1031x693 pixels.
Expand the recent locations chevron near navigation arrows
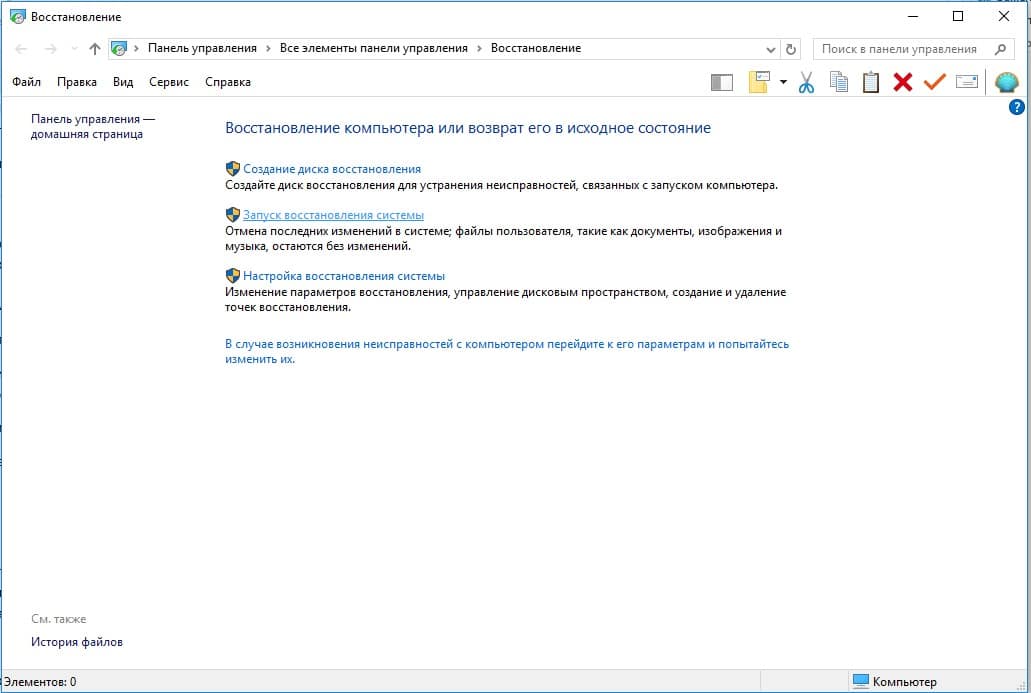point(74,49)
